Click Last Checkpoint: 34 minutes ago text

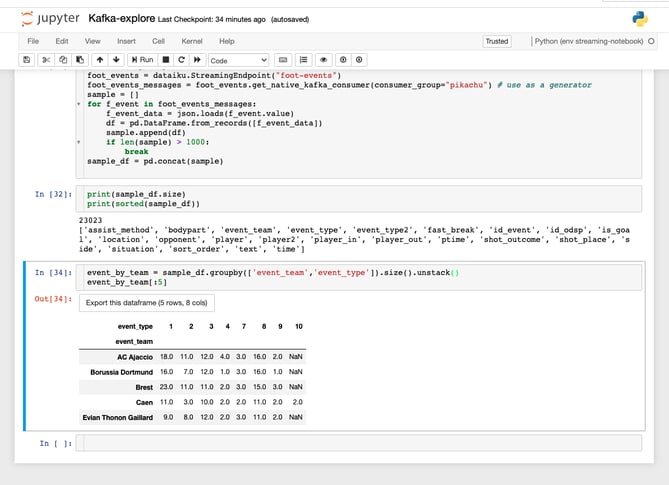coord(212,20)
